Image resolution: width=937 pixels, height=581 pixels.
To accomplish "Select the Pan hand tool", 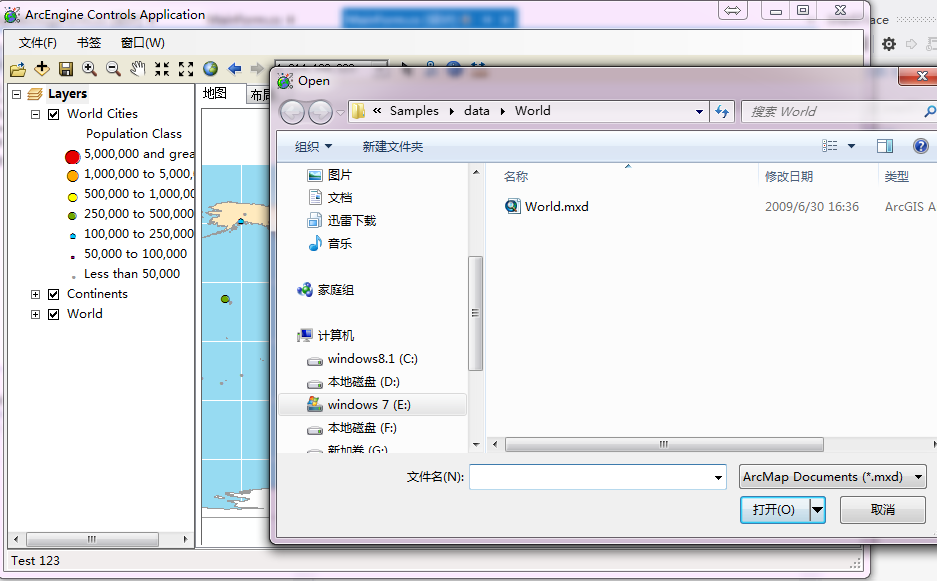I will click(x=137, y=69).
